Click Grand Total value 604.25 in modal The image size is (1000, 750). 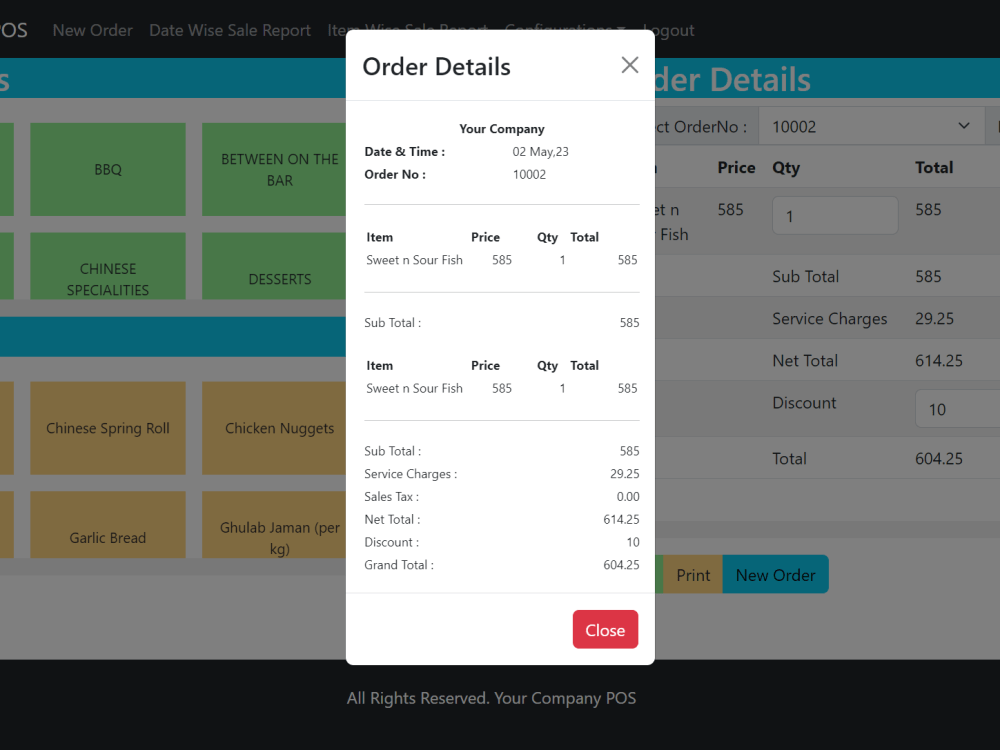(621, 565)
